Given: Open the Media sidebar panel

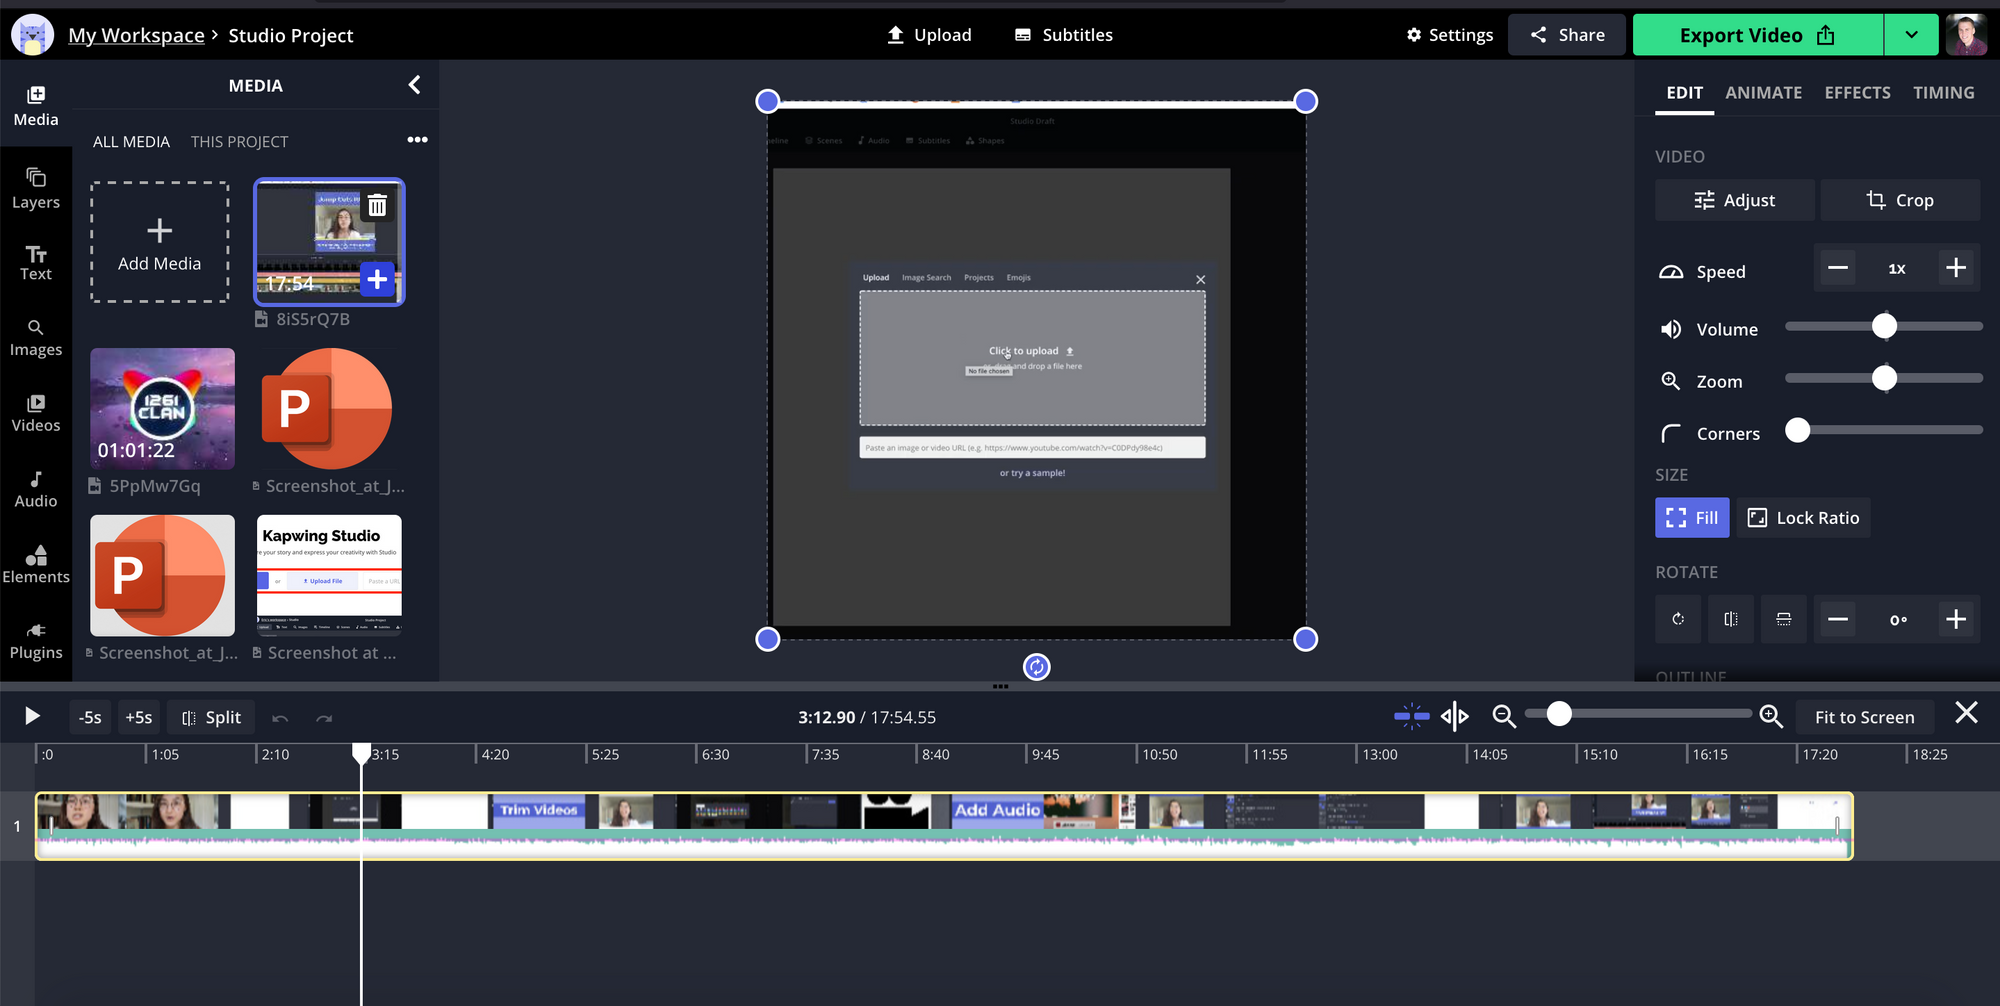Looking at the screenshot, I should 36,105.
